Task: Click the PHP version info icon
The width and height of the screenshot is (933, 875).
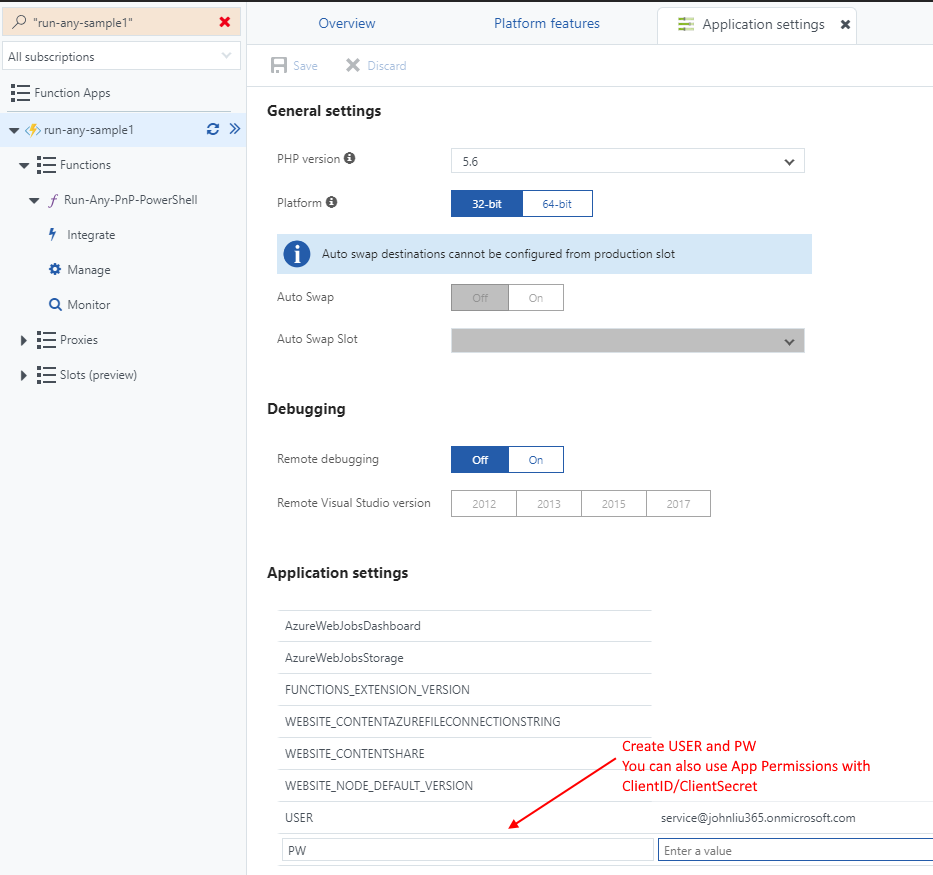Action: [349, 158]
